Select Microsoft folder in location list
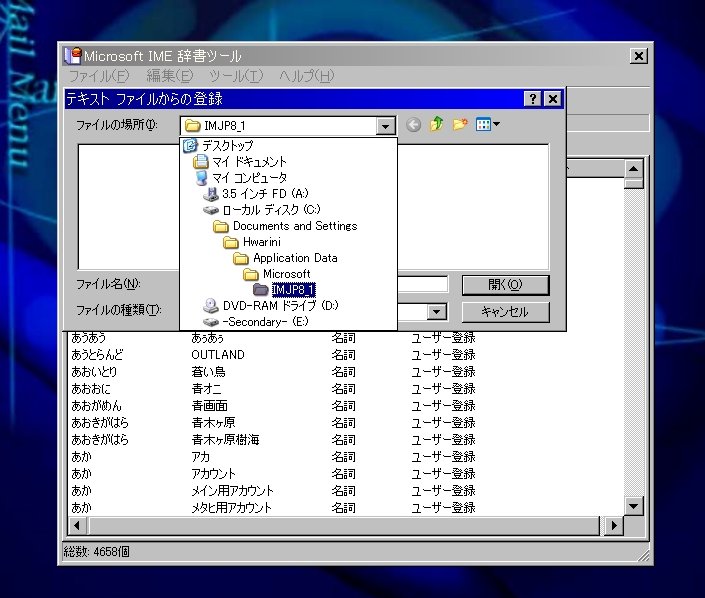Screen dimensions: 705x598 (x=288, y=274)
